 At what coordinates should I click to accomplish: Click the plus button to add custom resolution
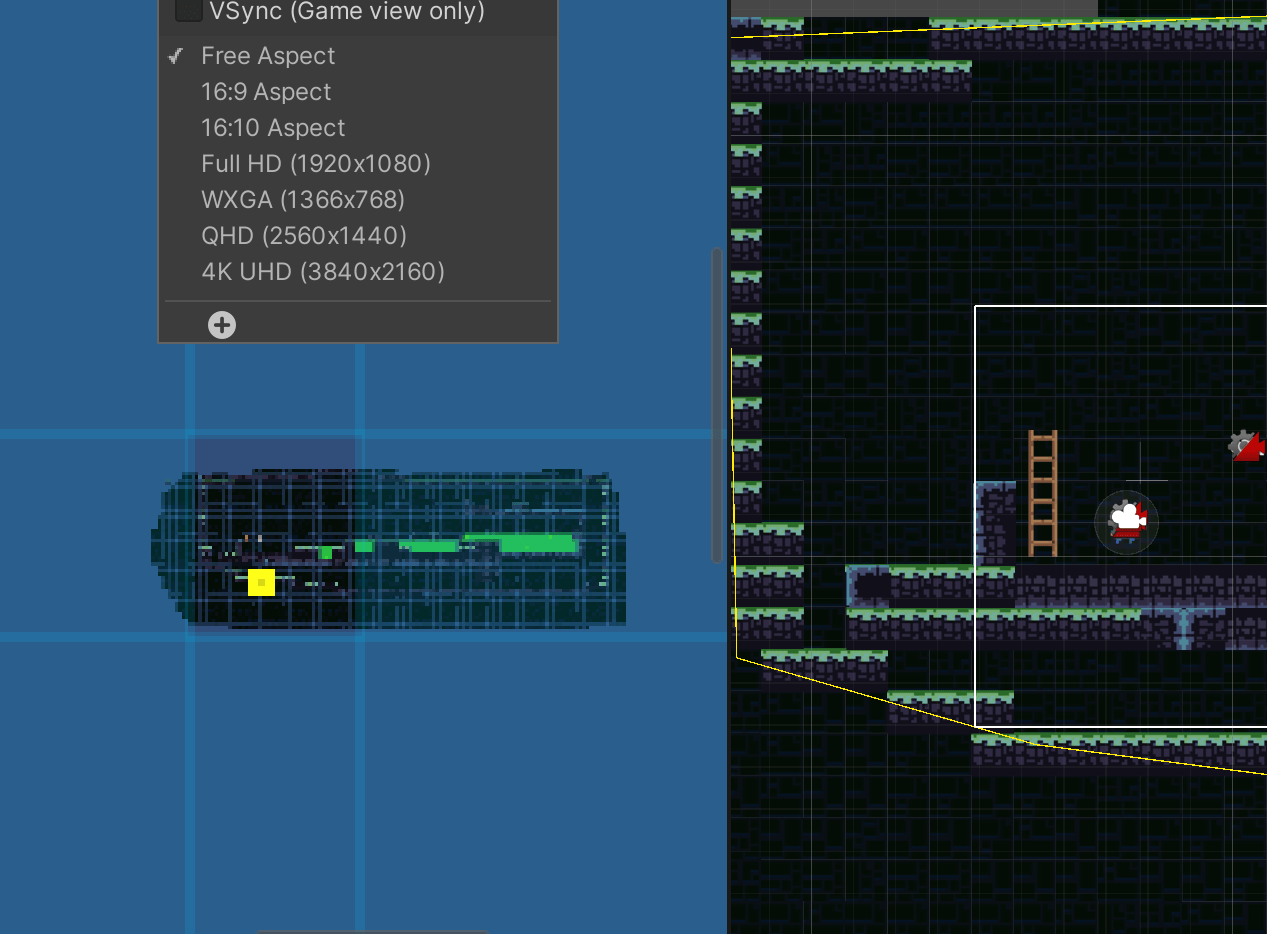pyautogui.click(x=221, y=324)
